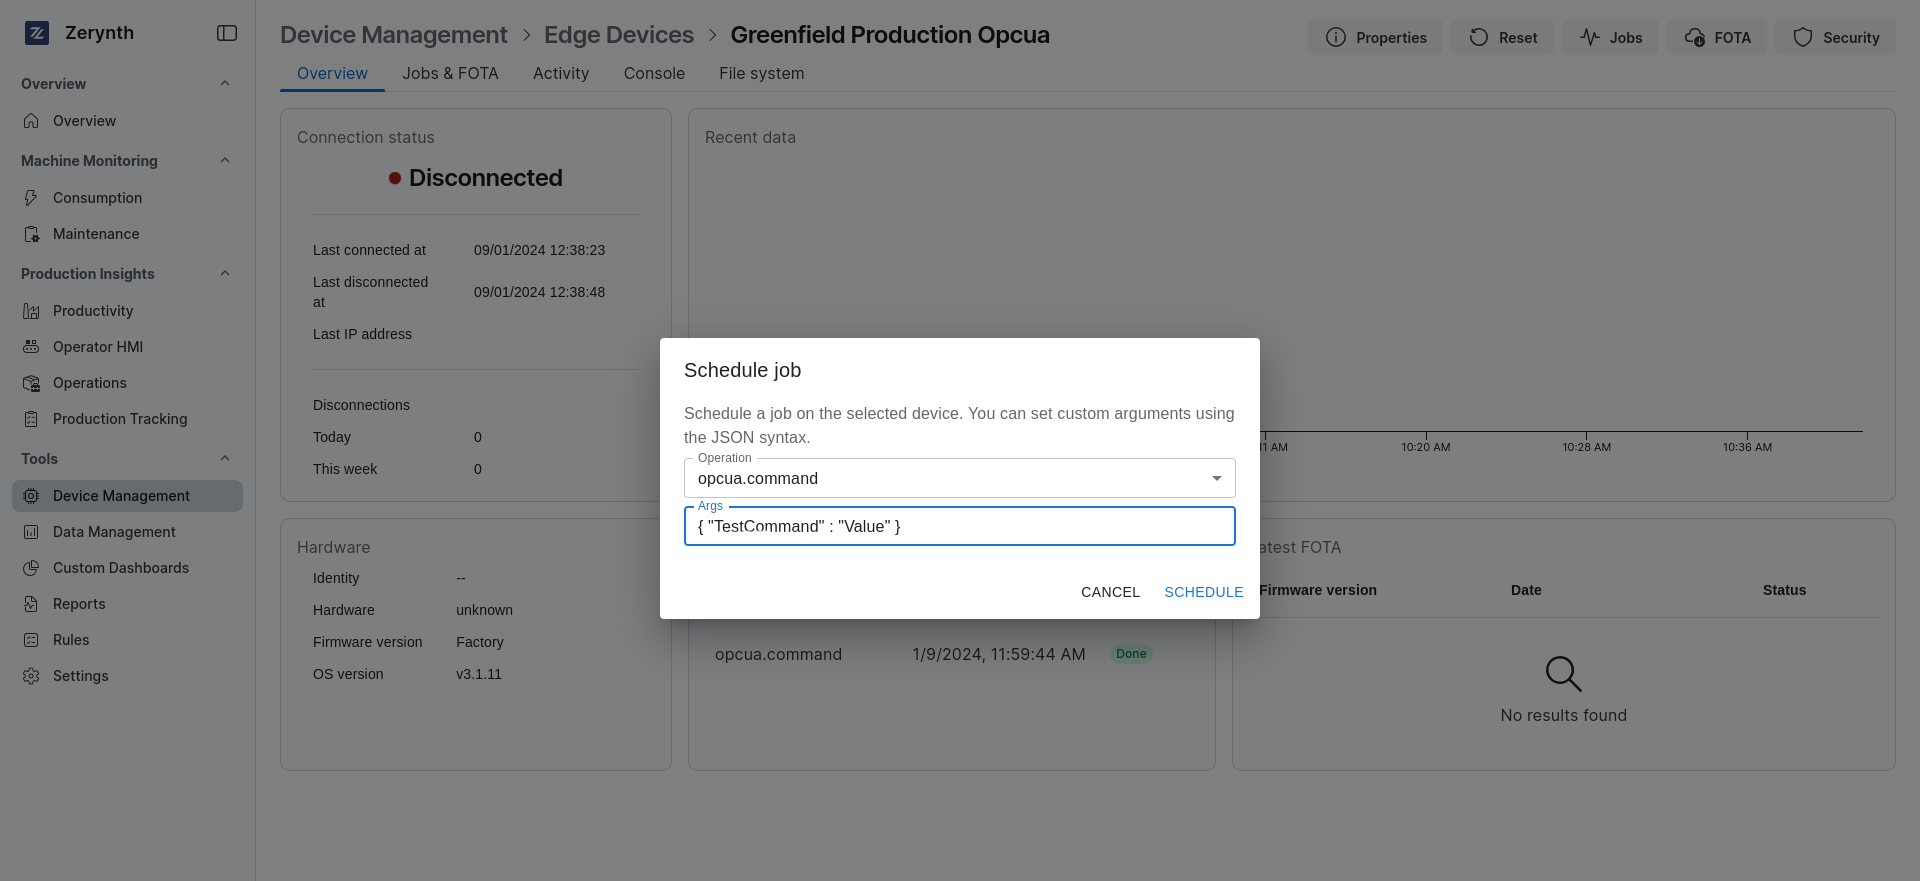Click job date 1/9/2024, 11:59:44 AM
The width and height of the screenshot is (1920, 881).
coord(998,654)
